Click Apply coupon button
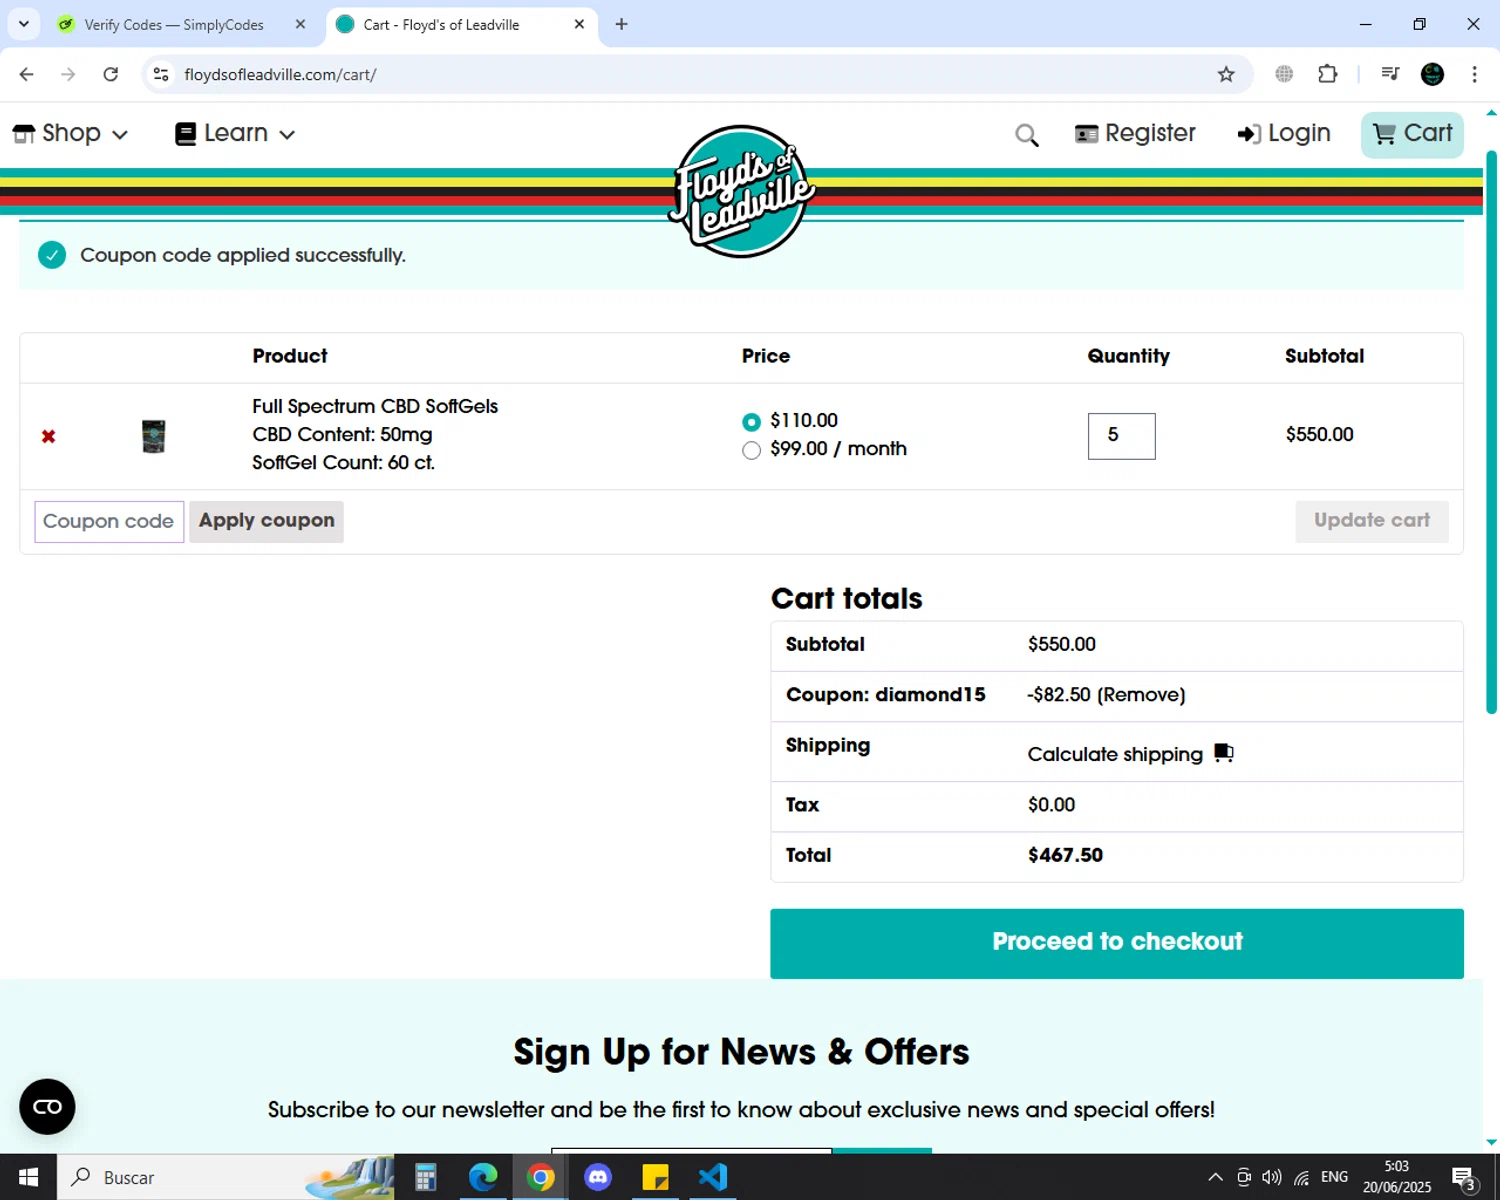This screenshot has height=1200, width=1500. [266, 521]
